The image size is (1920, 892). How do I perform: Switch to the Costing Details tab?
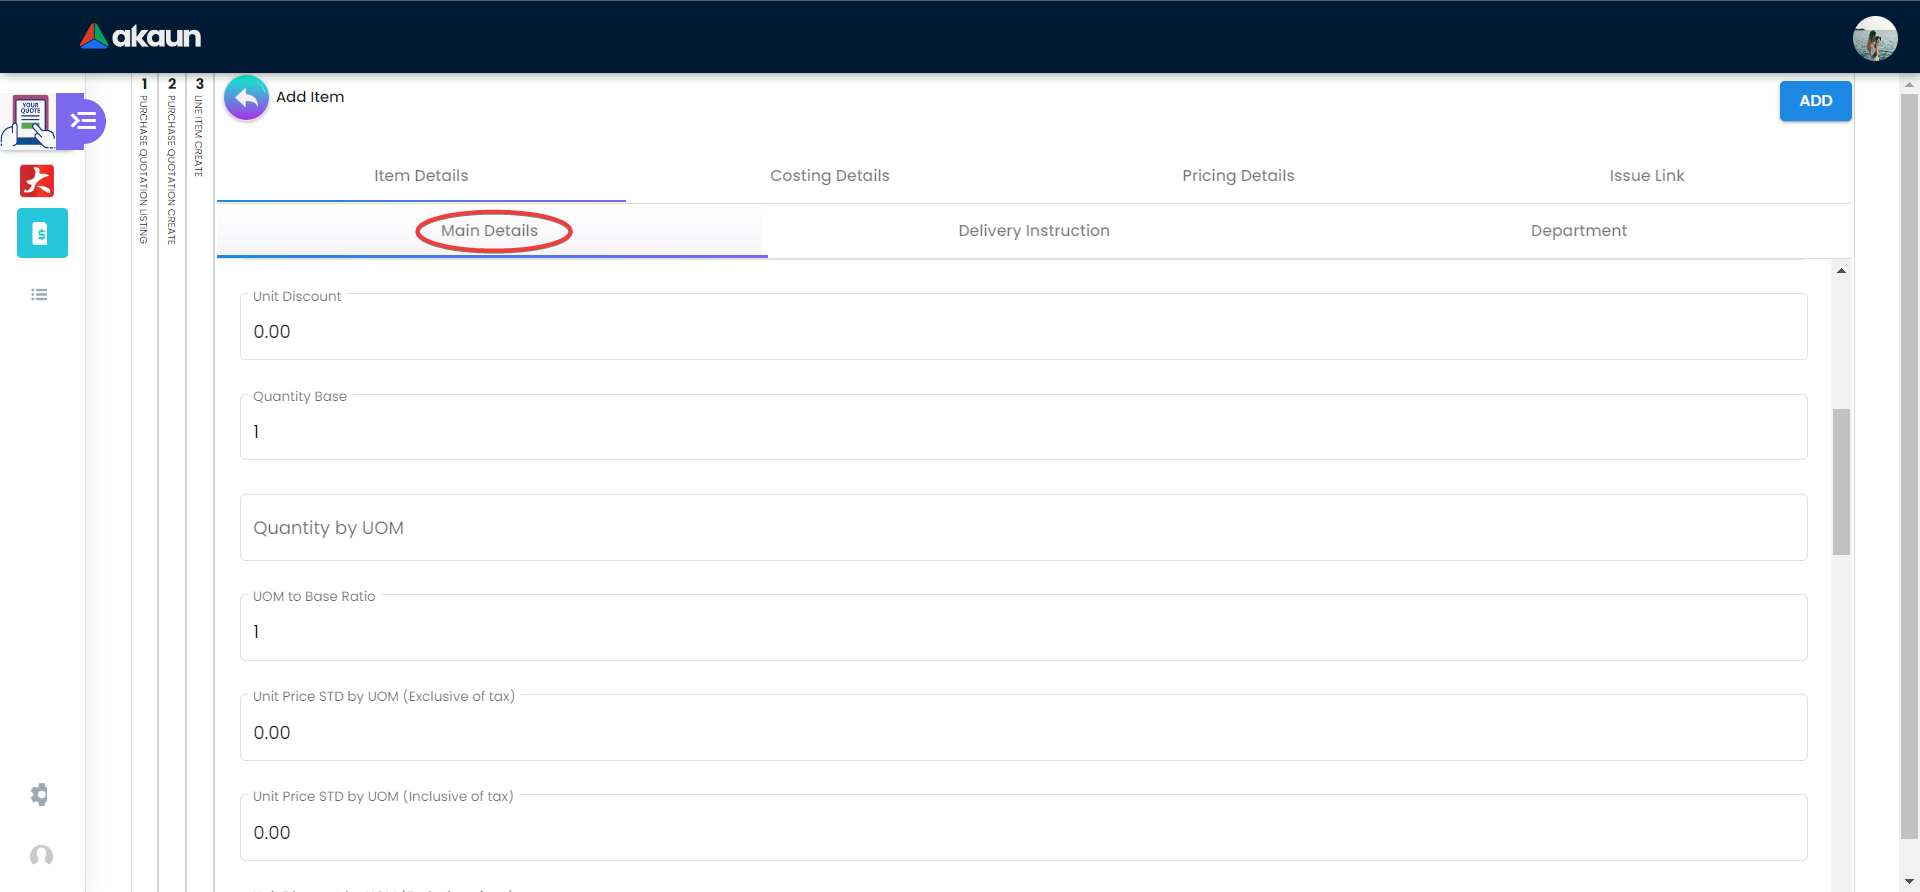(830, 176)
